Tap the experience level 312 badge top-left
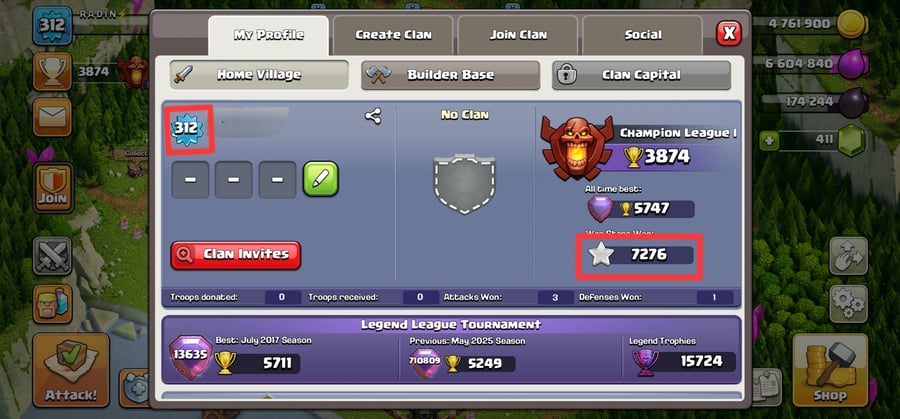900x419 pixels. click(x=52, y=26)
